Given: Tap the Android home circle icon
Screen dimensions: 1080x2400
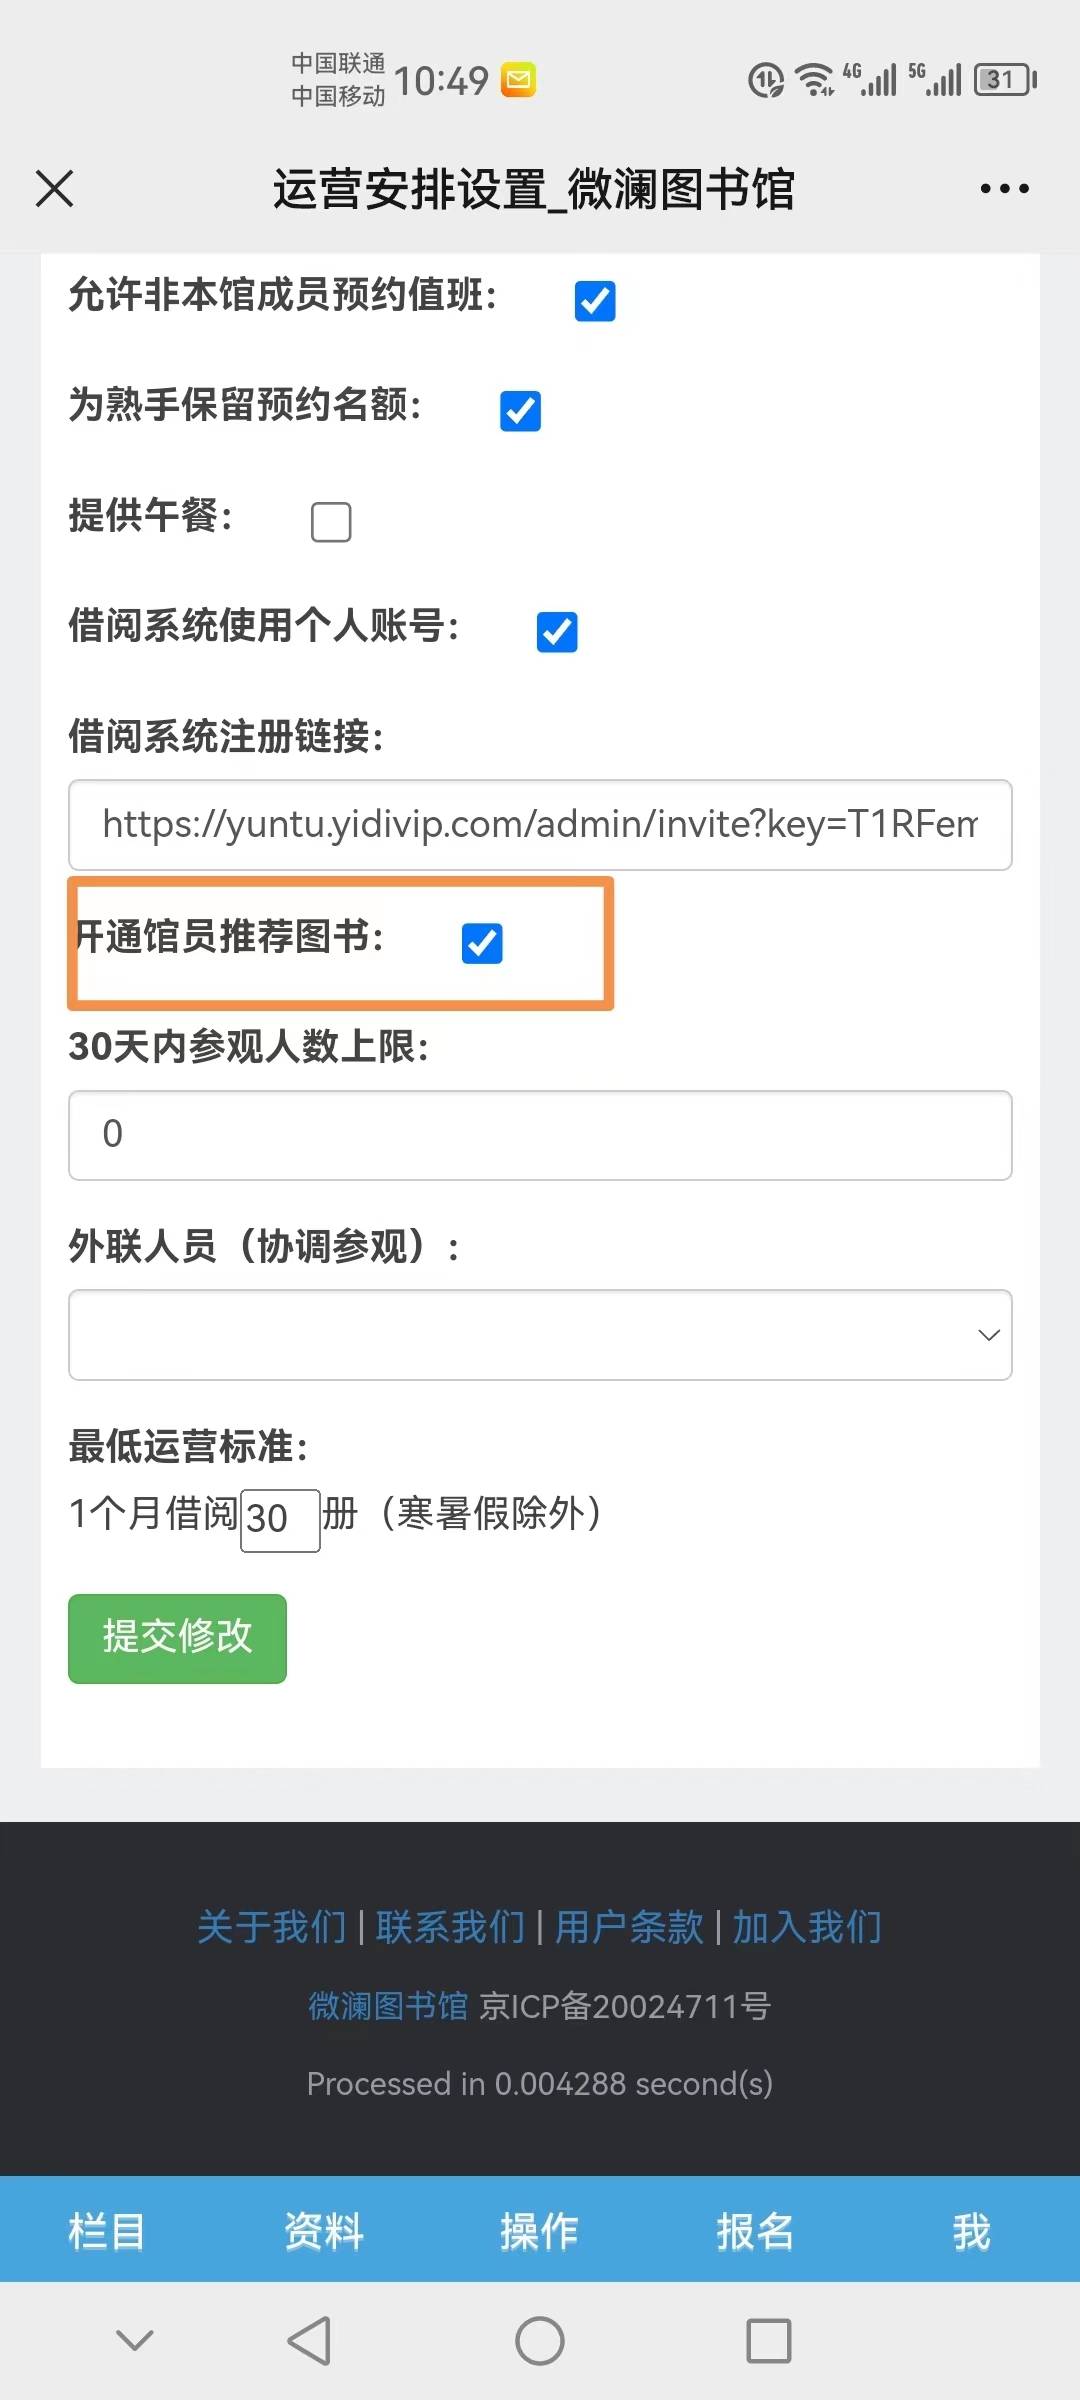Looking at the screenshot, I should coord(540,2341).
